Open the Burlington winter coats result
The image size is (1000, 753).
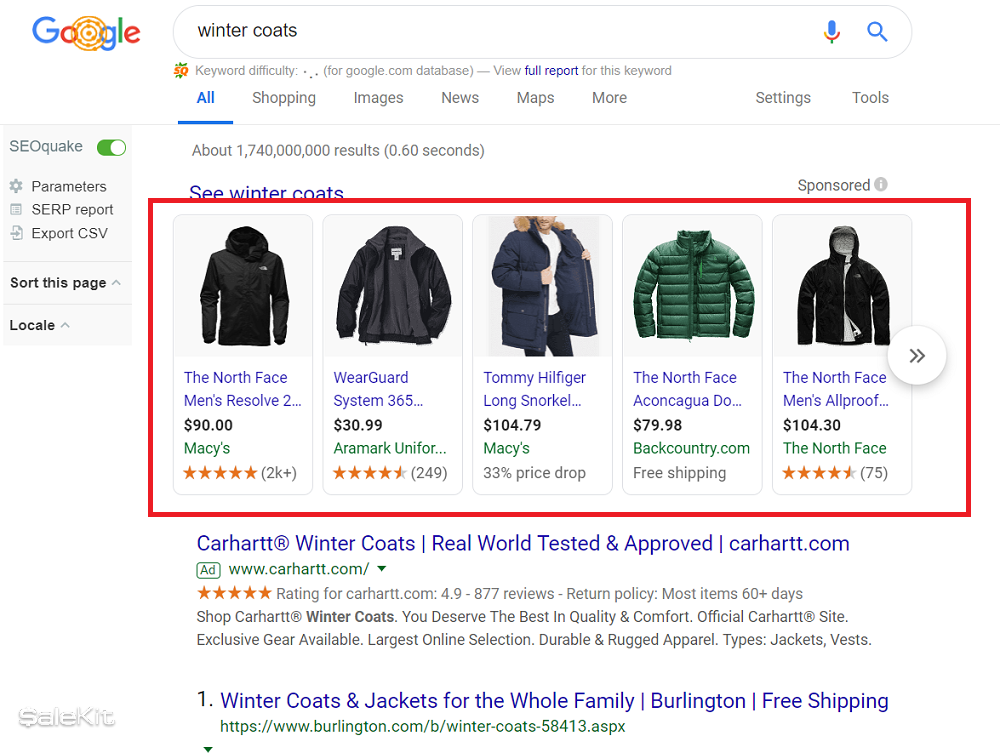coord(554,701)
